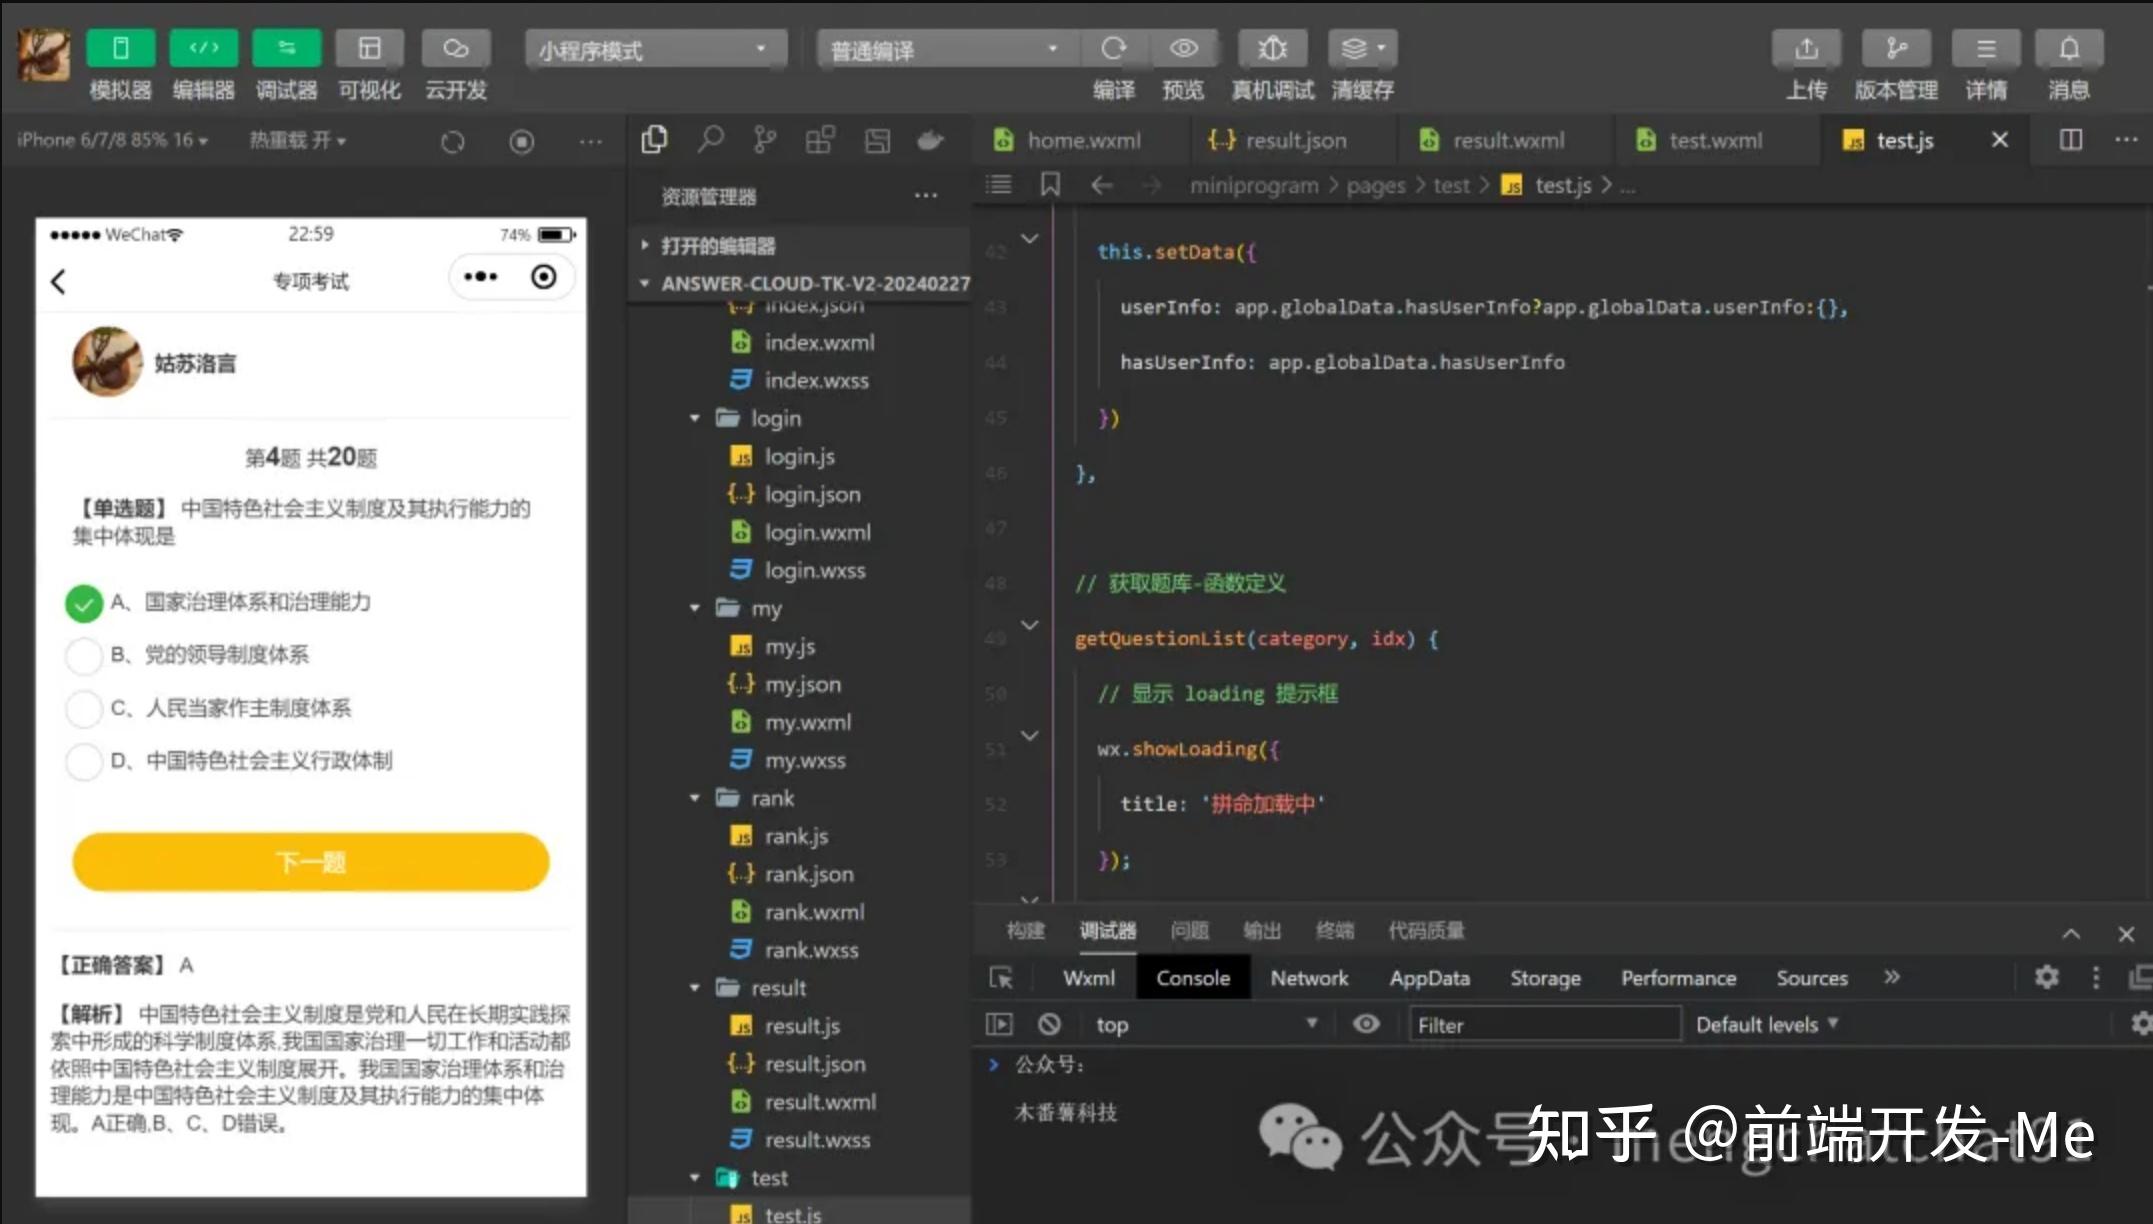2153x1224 pixels.
Task: Click the 预览 preview icon
Action: point(1185,47)
